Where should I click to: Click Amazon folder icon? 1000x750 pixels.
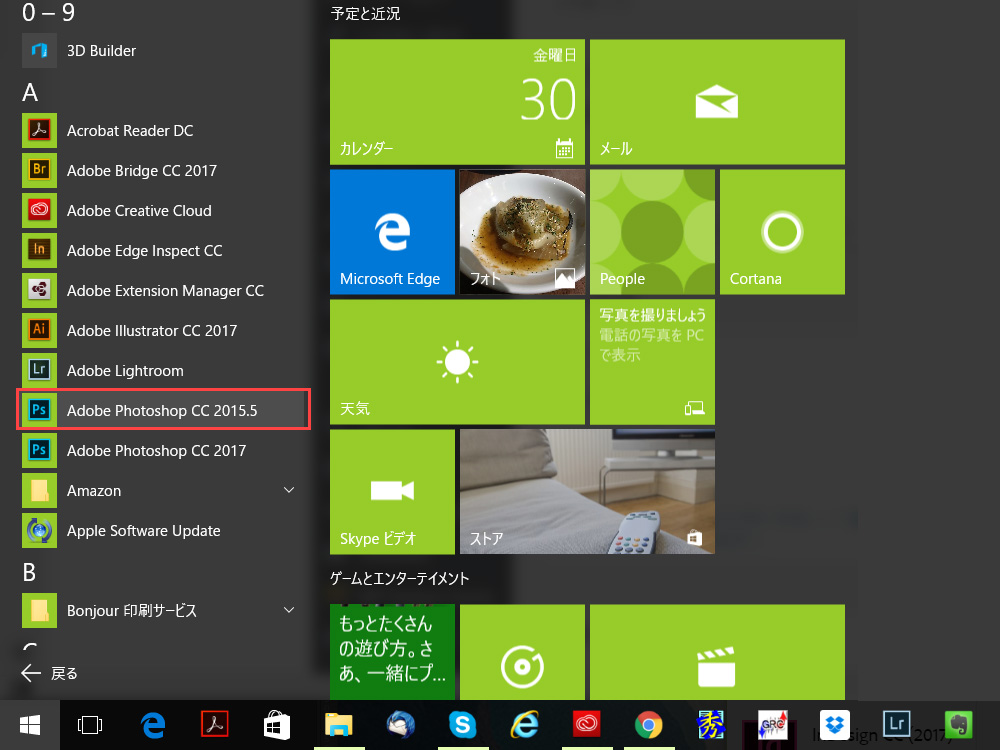tap(39, 490)
